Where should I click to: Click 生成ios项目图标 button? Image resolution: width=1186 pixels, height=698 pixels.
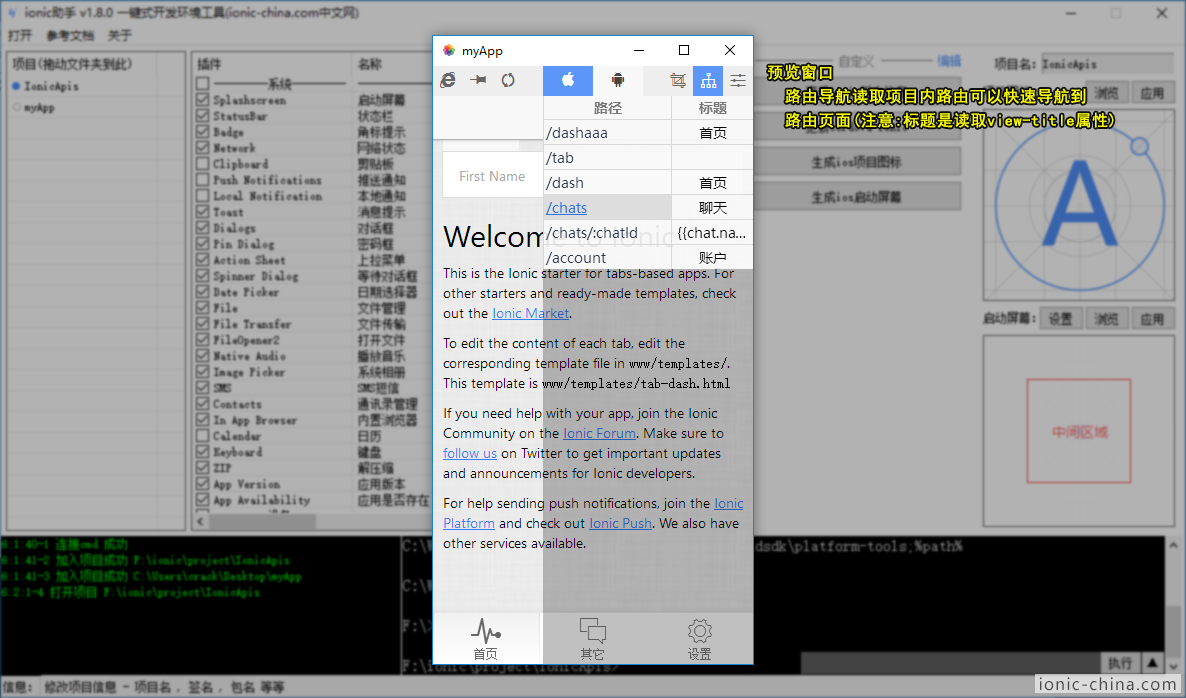tap(856, 162)
